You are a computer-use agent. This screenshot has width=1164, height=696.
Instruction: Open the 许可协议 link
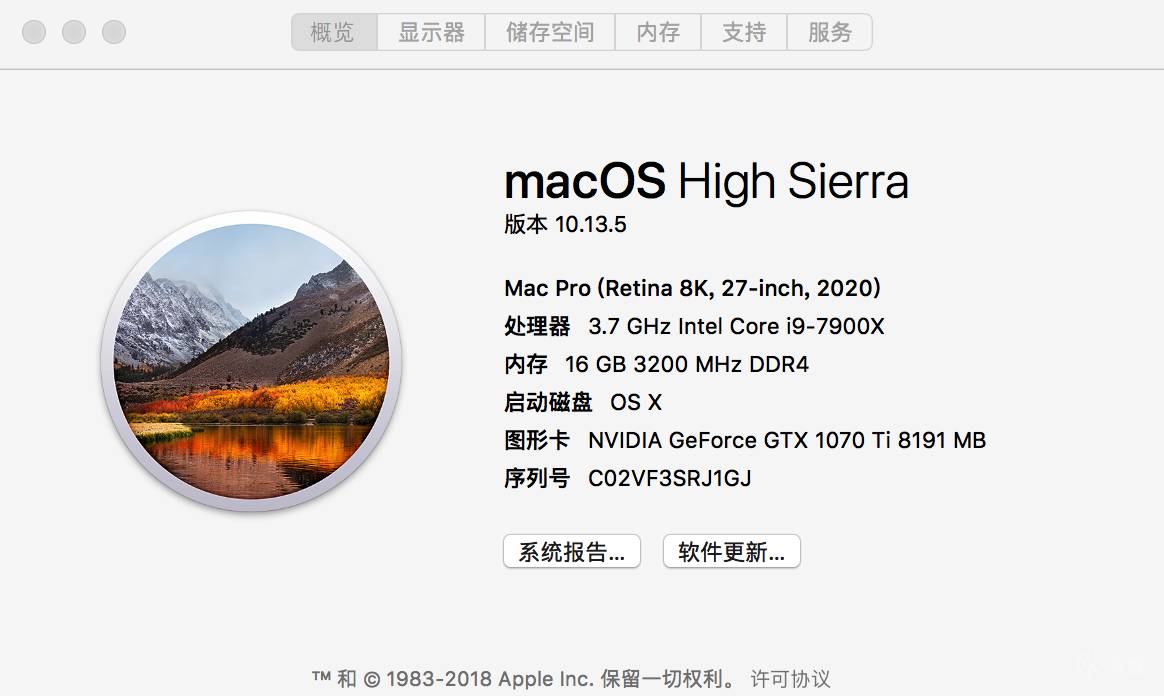point(790,679)
